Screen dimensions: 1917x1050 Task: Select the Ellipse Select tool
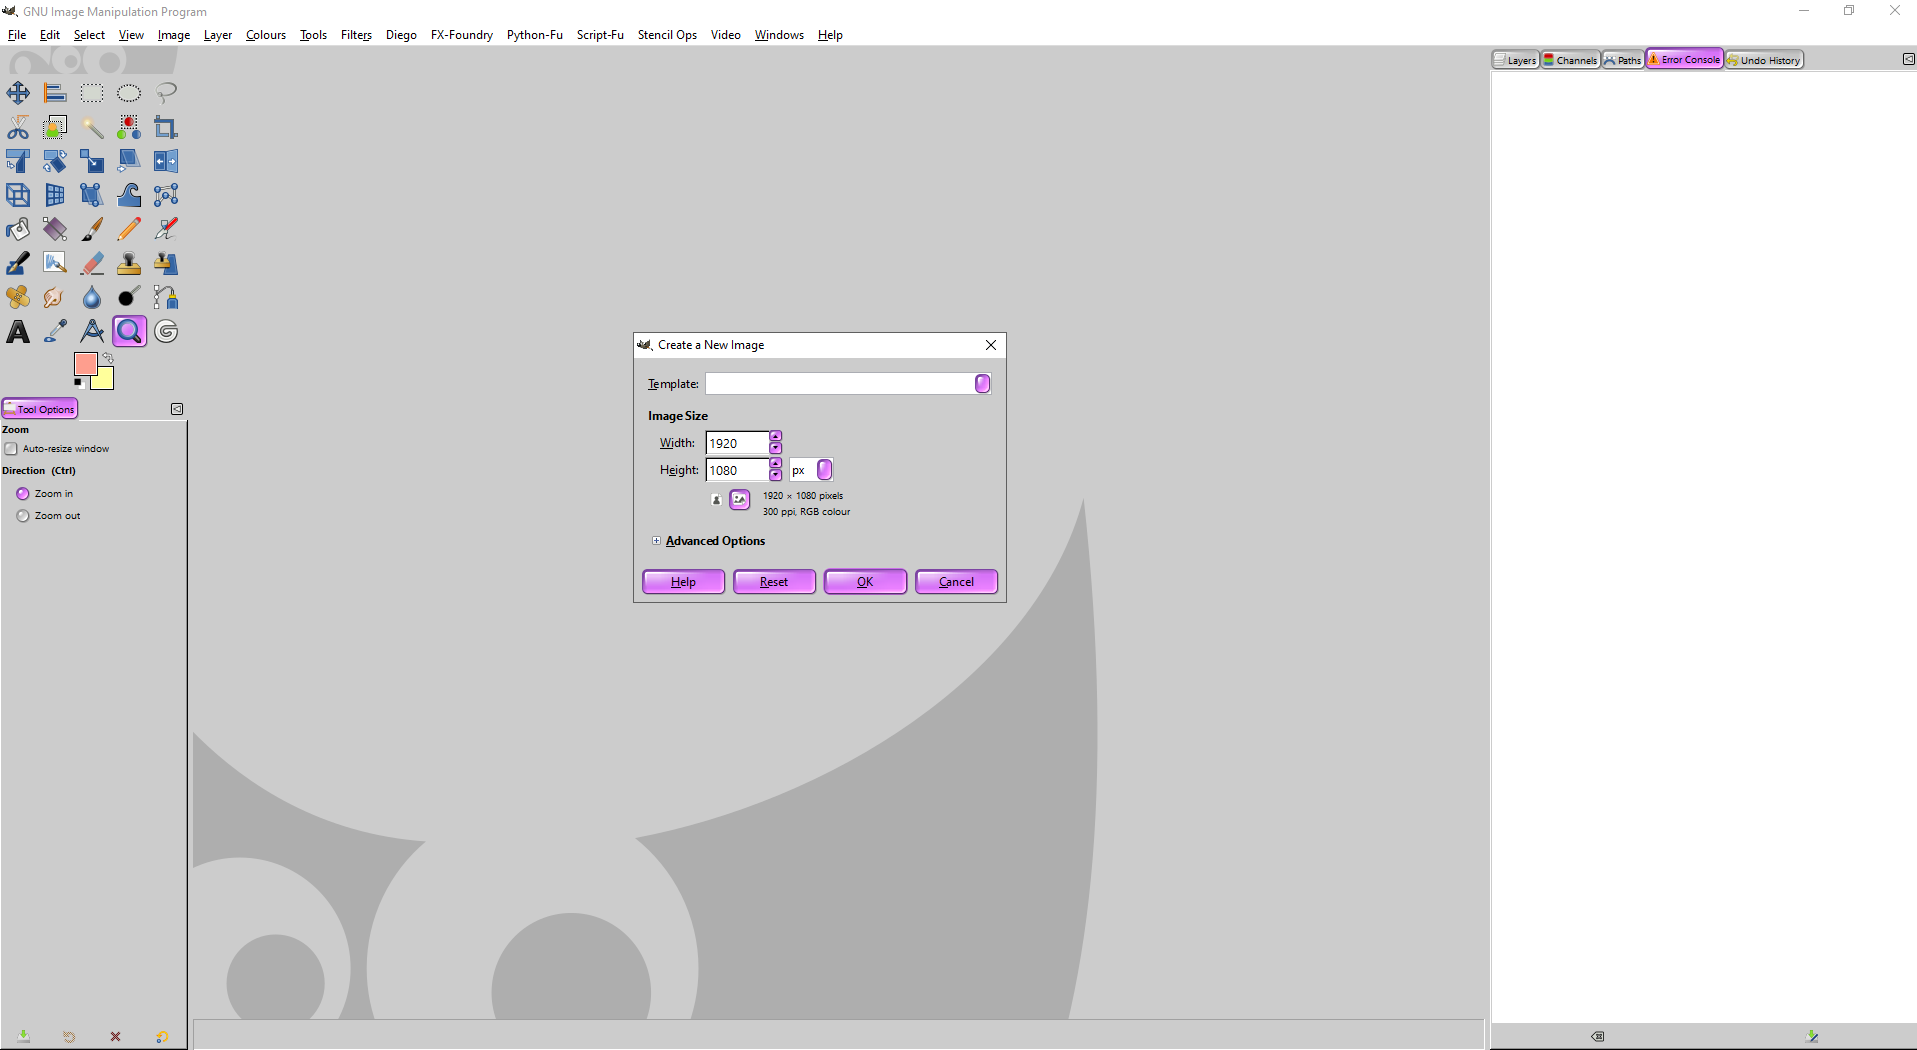(x=129, y=93)
